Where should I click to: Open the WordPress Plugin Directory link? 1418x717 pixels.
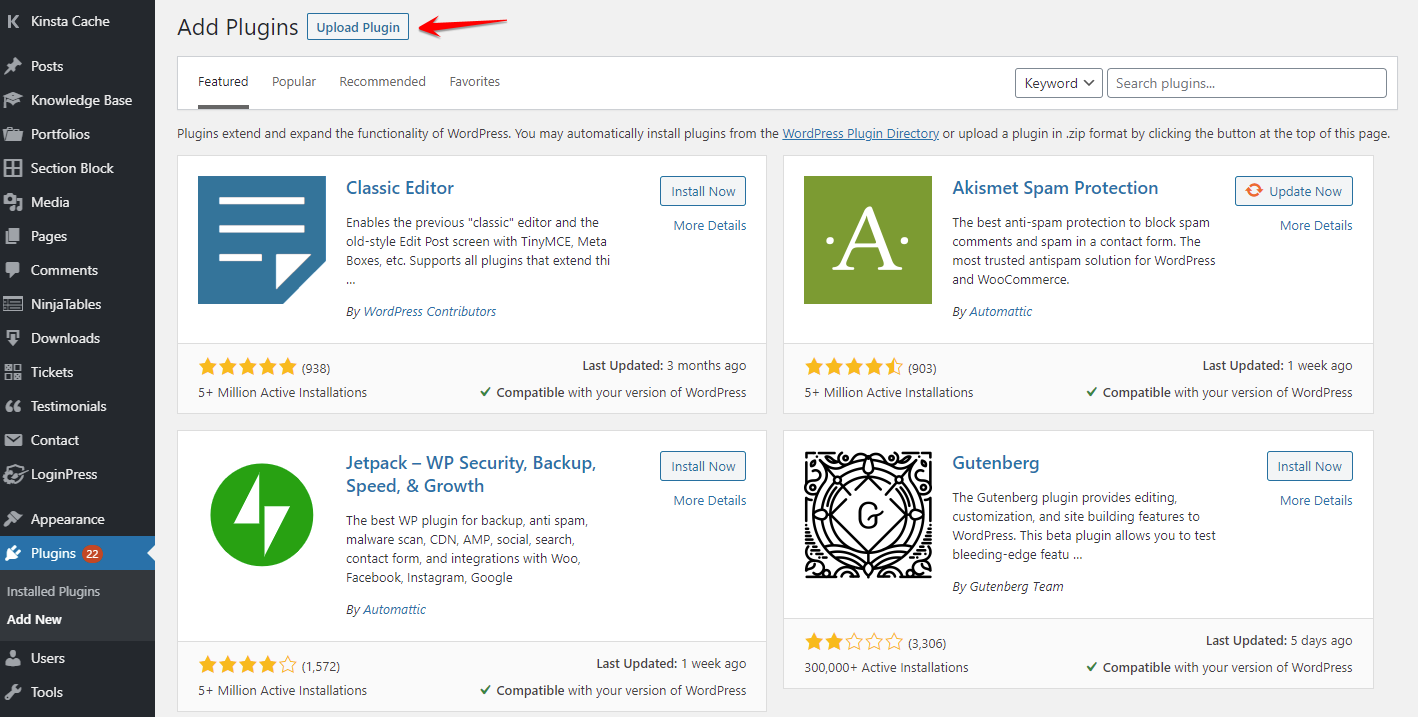[861, 133]
